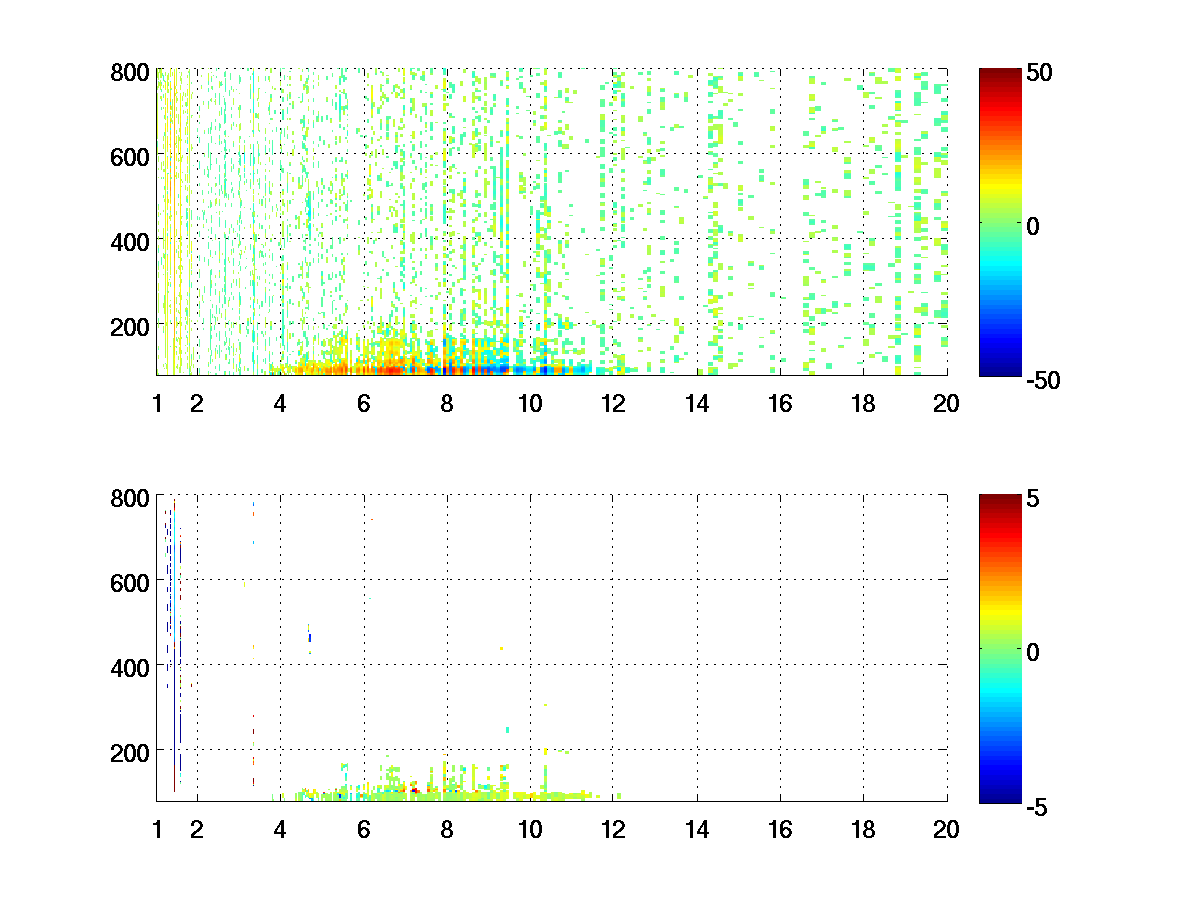Select top plot y-axis label 800

coord(131,72)
